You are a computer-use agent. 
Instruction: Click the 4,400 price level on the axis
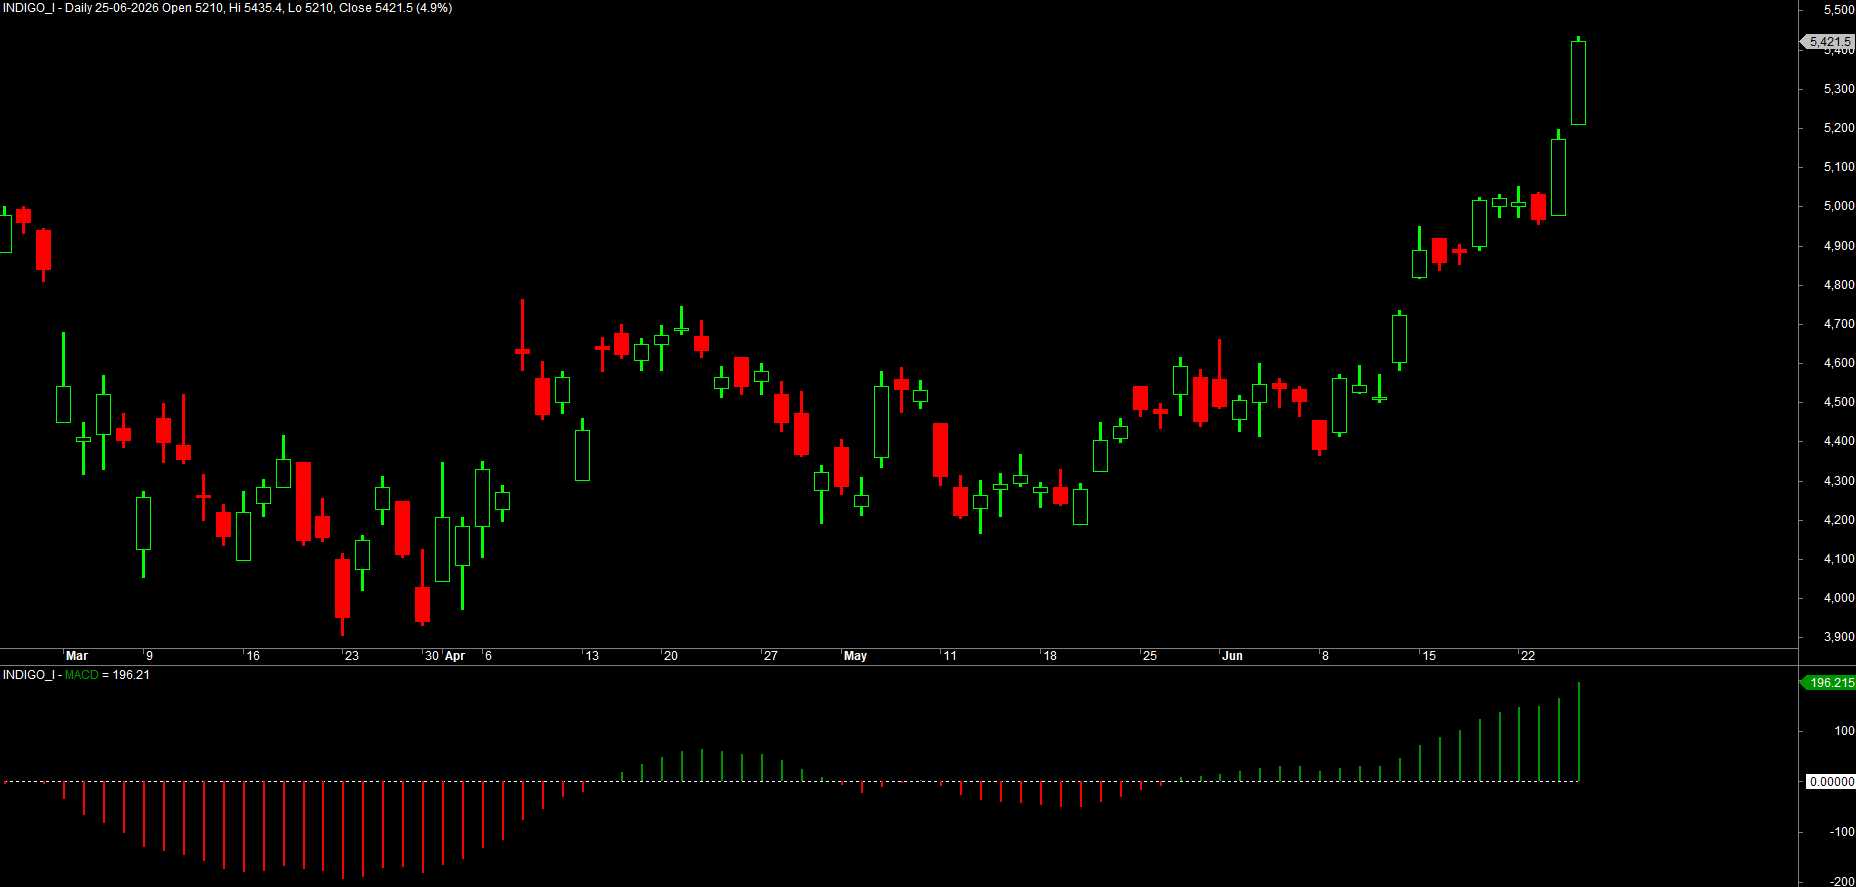pos(1839,441)
